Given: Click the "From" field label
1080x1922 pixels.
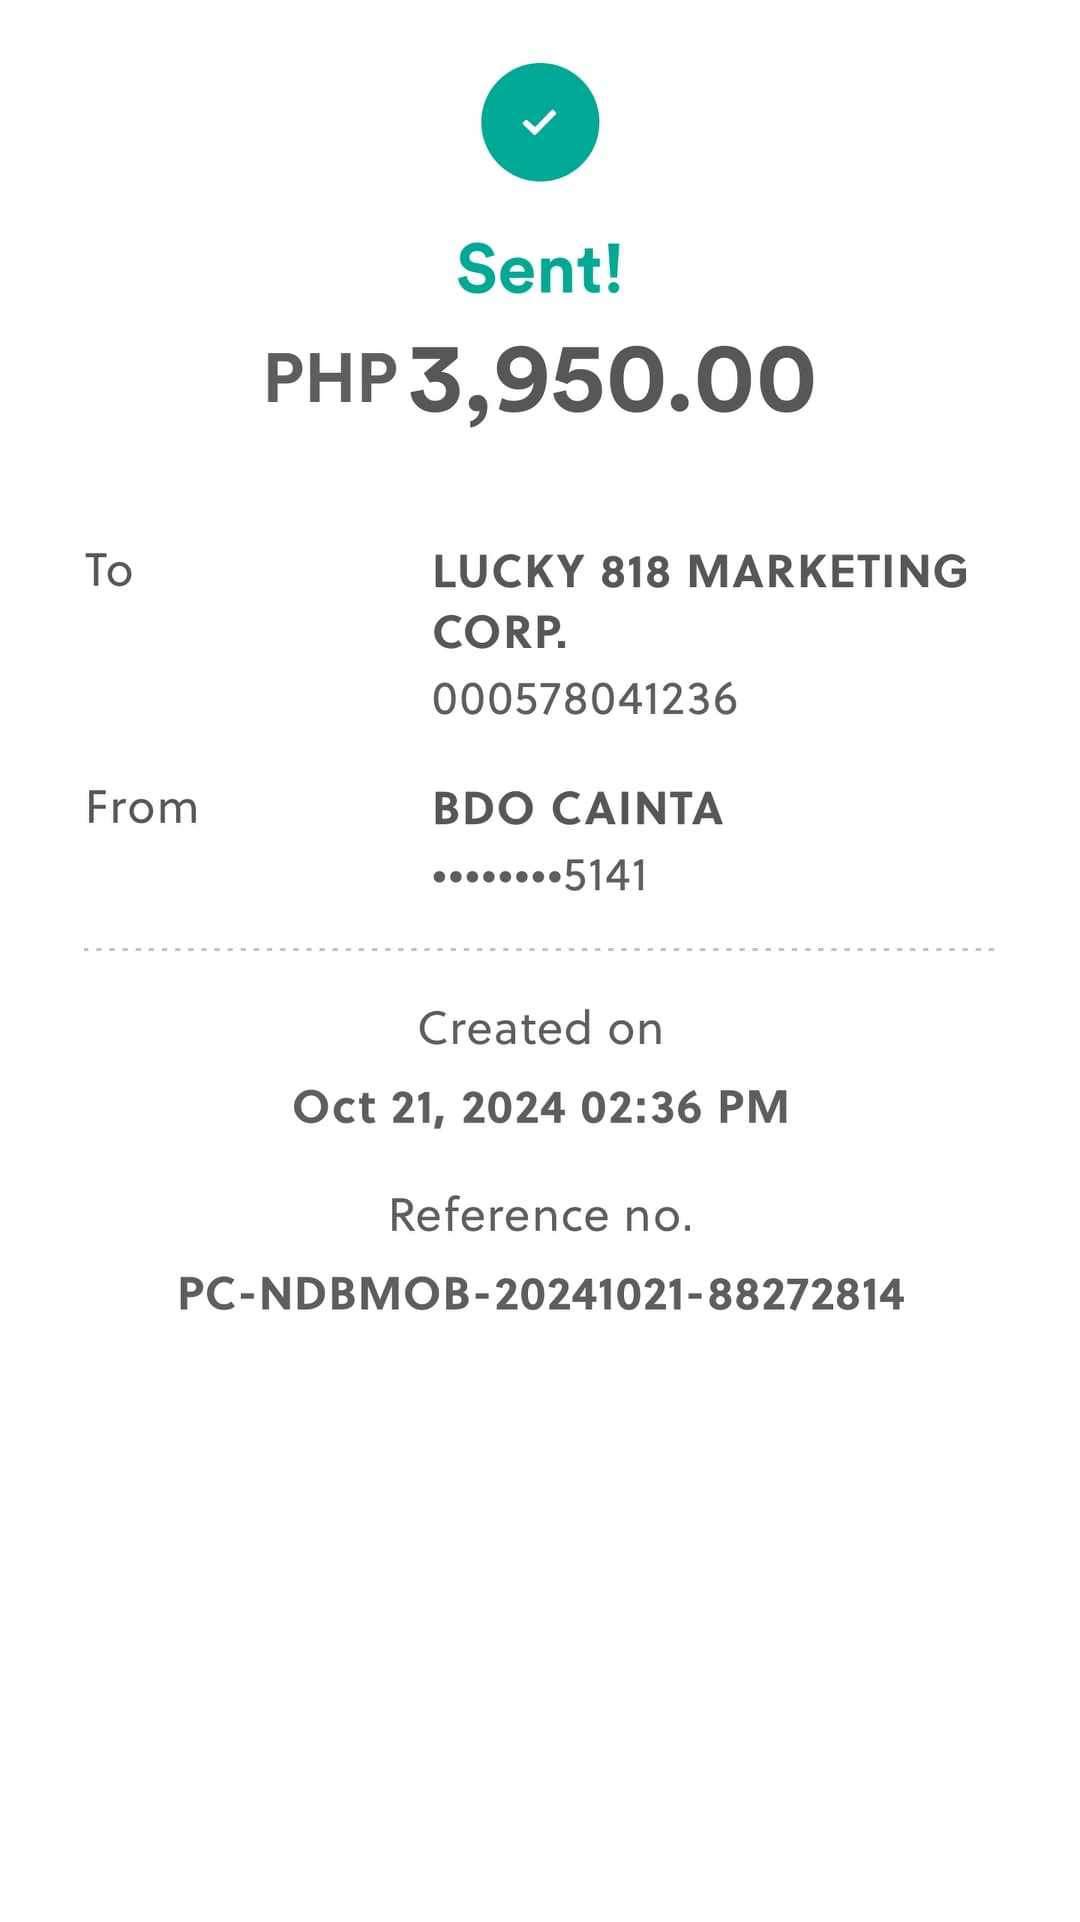Looking at the screenshot, I should (x=142, y=808).
